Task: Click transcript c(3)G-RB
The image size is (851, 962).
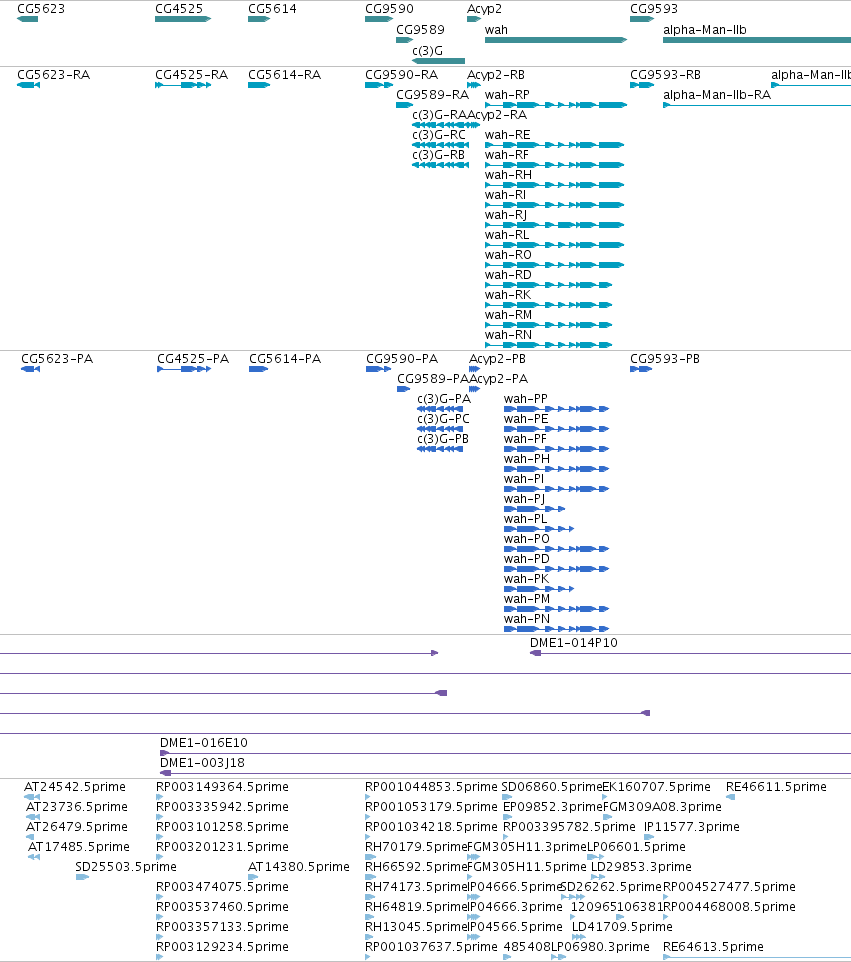Action: (x=439, y=155)
